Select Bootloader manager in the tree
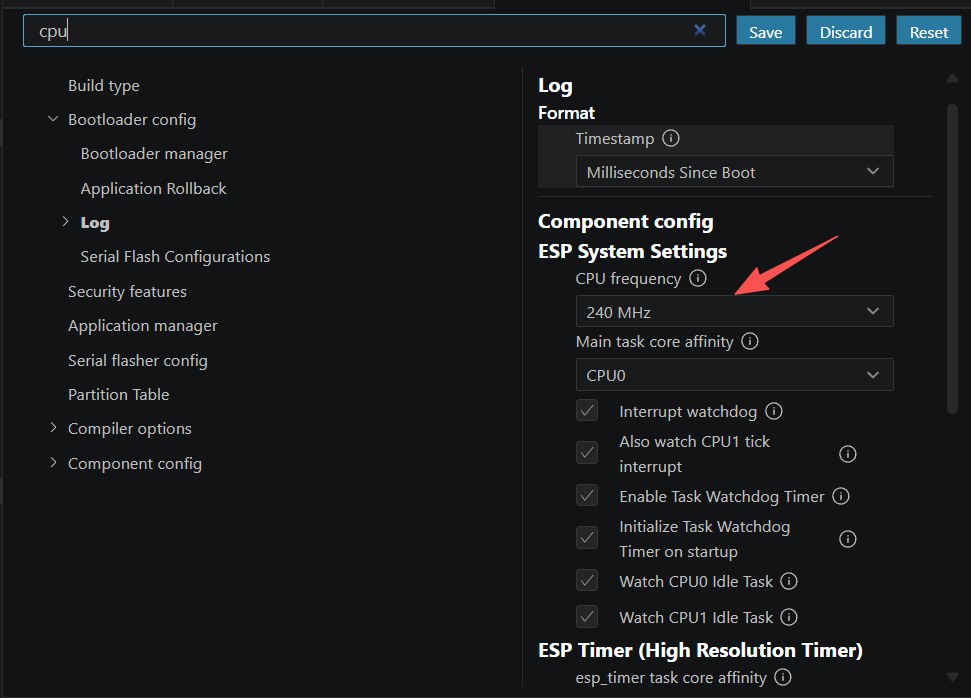 click(x=154, y=154)
